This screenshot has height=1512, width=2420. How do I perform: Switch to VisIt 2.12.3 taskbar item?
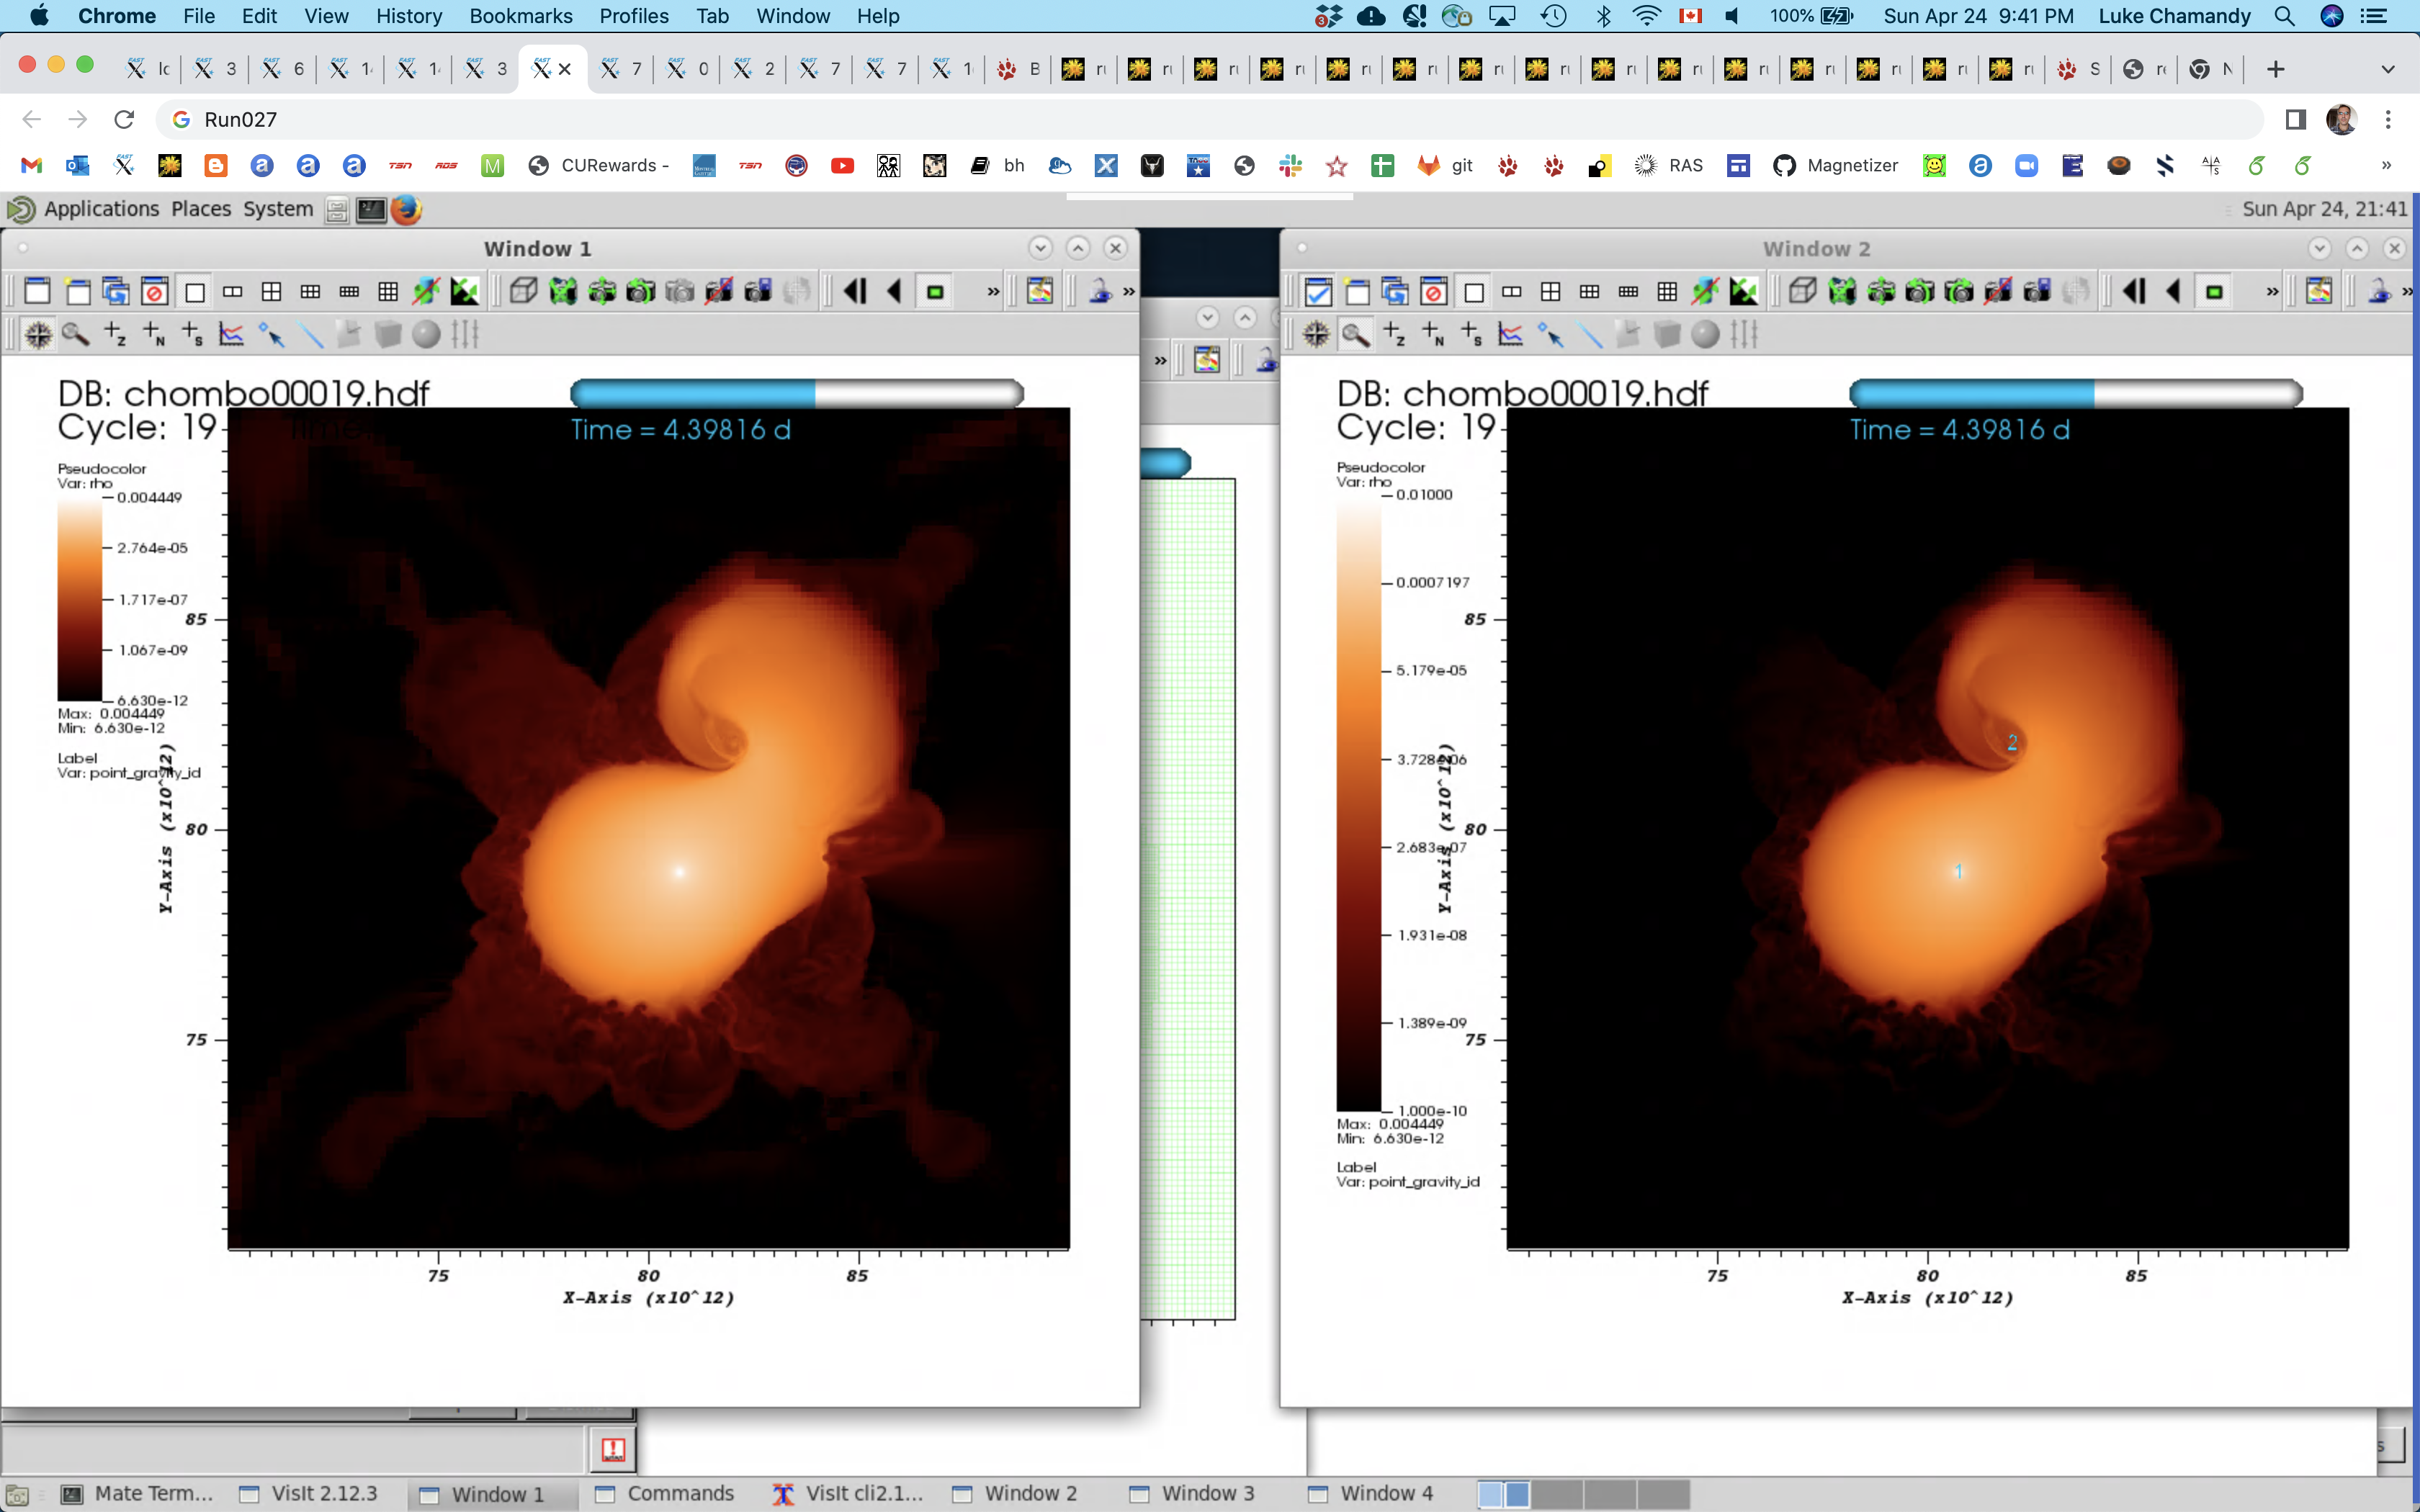(310, 1494)
